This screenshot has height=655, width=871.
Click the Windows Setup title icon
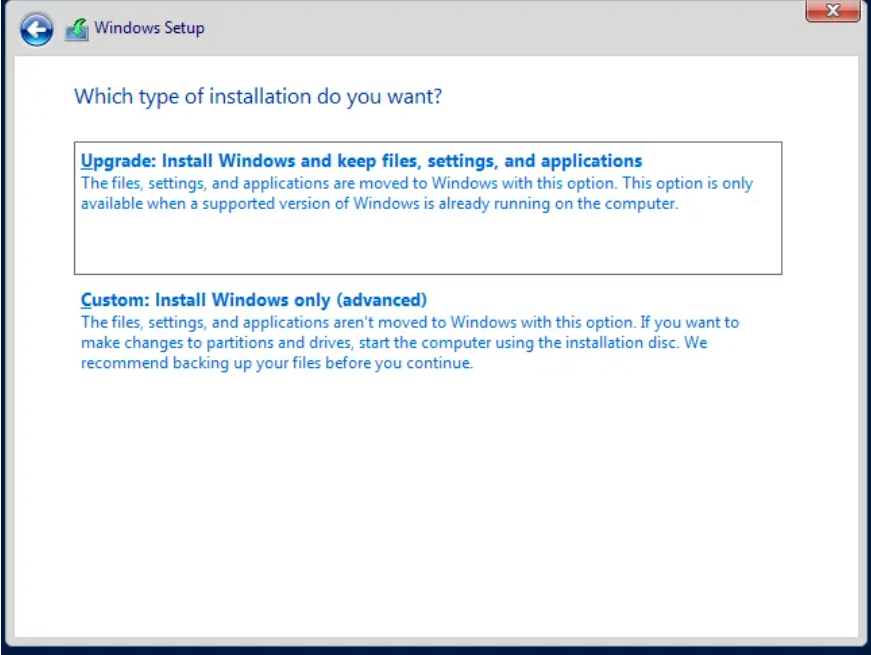coord(77,29)
